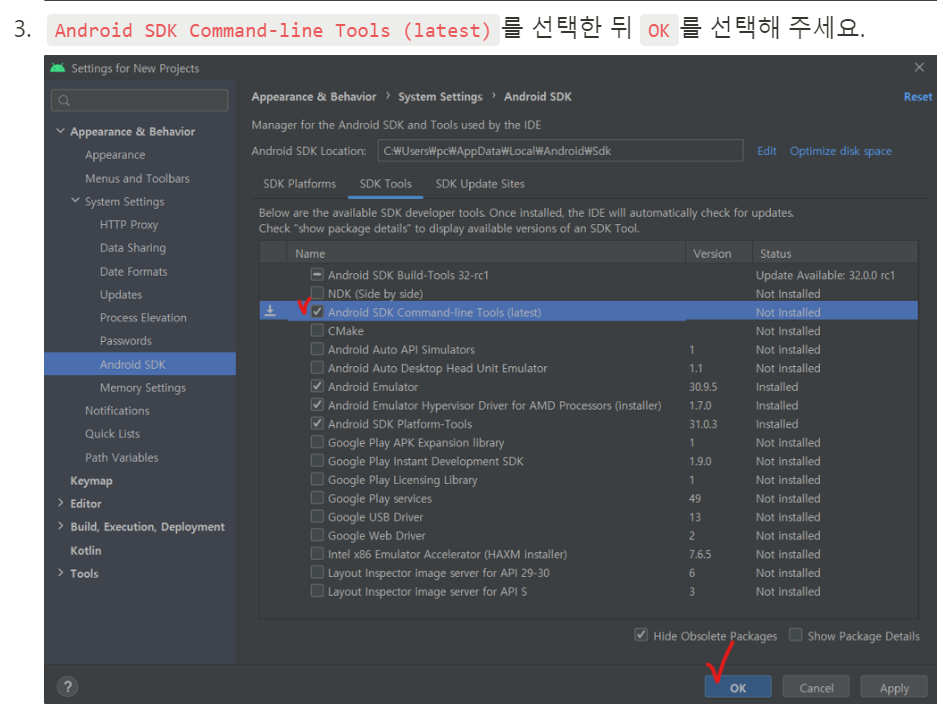Select Data Sharing settings
The width and height of the screenshot is (943, 708).
pyautogui.click(x=133, y=248)
